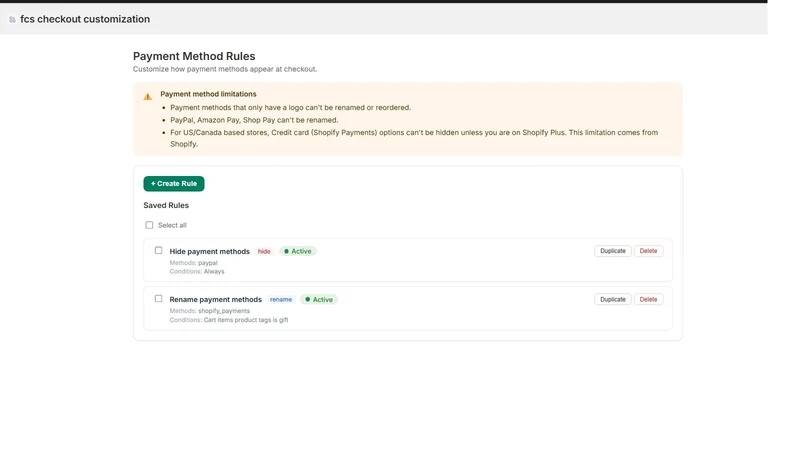Click the 'Customize how payment methods appear' subtitle
This screenshot has height=450, width=800.
click(x=225, y=69)
